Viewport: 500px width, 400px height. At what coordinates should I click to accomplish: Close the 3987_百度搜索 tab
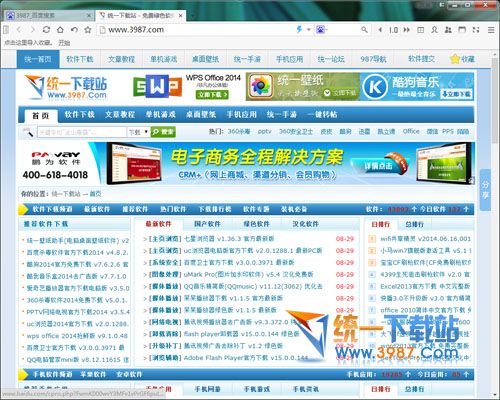pyautogui.click(x=89, y=15)
